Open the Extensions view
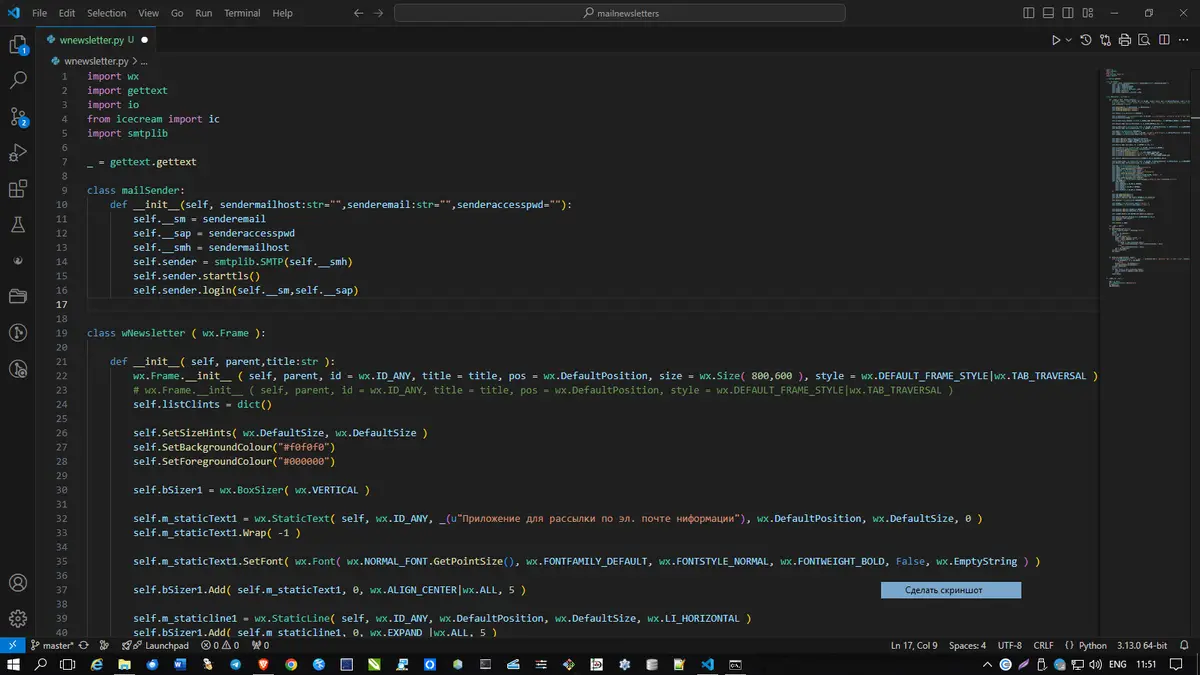 (x=17, y=189)
